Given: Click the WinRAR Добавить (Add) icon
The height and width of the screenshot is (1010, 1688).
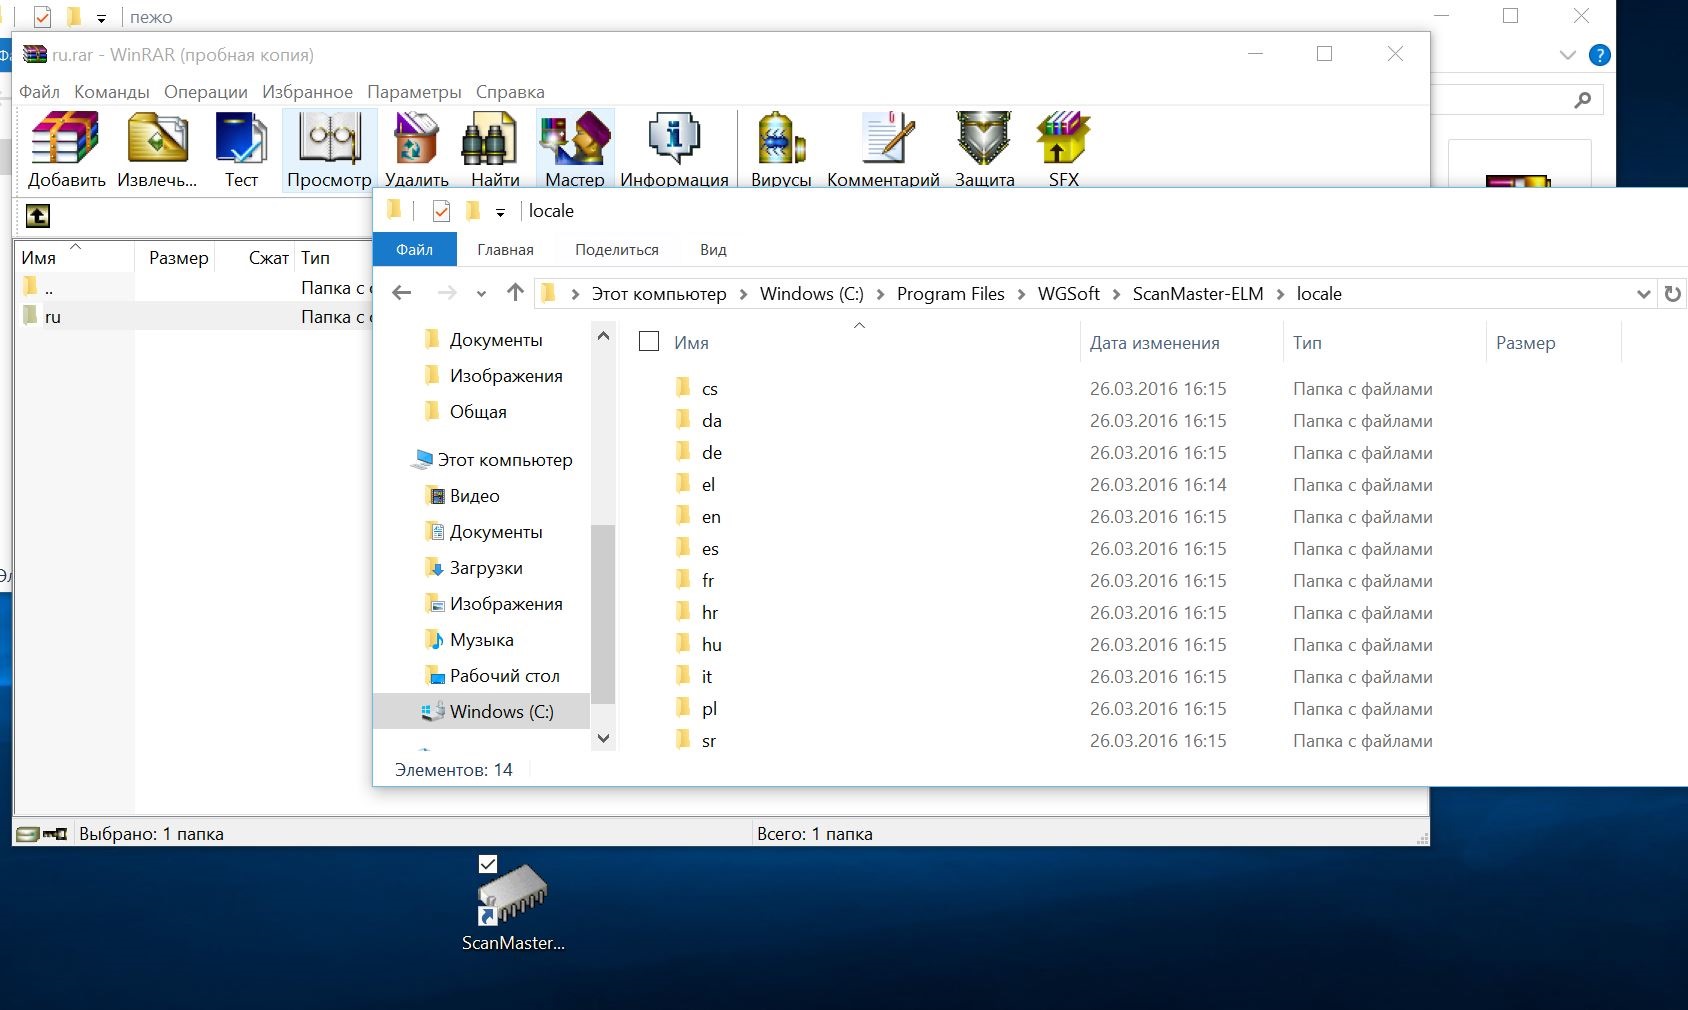Looking at the screenshot, I should [x=66, y=149].
